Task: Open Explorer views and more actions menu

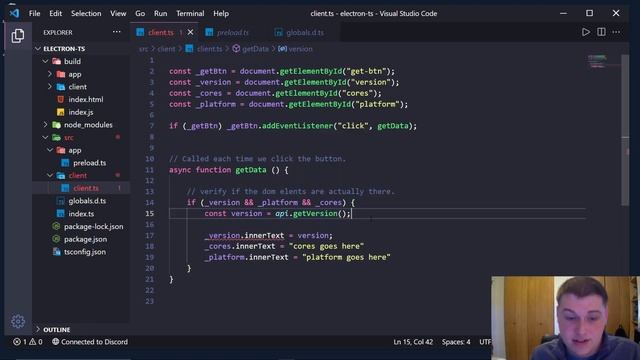Action: [117, 32]
